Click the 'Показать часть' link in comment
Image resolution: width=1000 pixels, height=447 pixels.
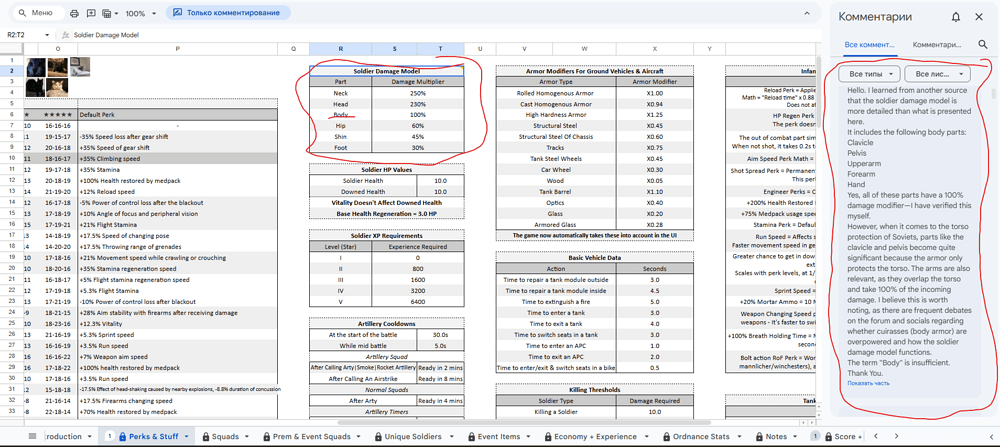[x=868, y=383]
